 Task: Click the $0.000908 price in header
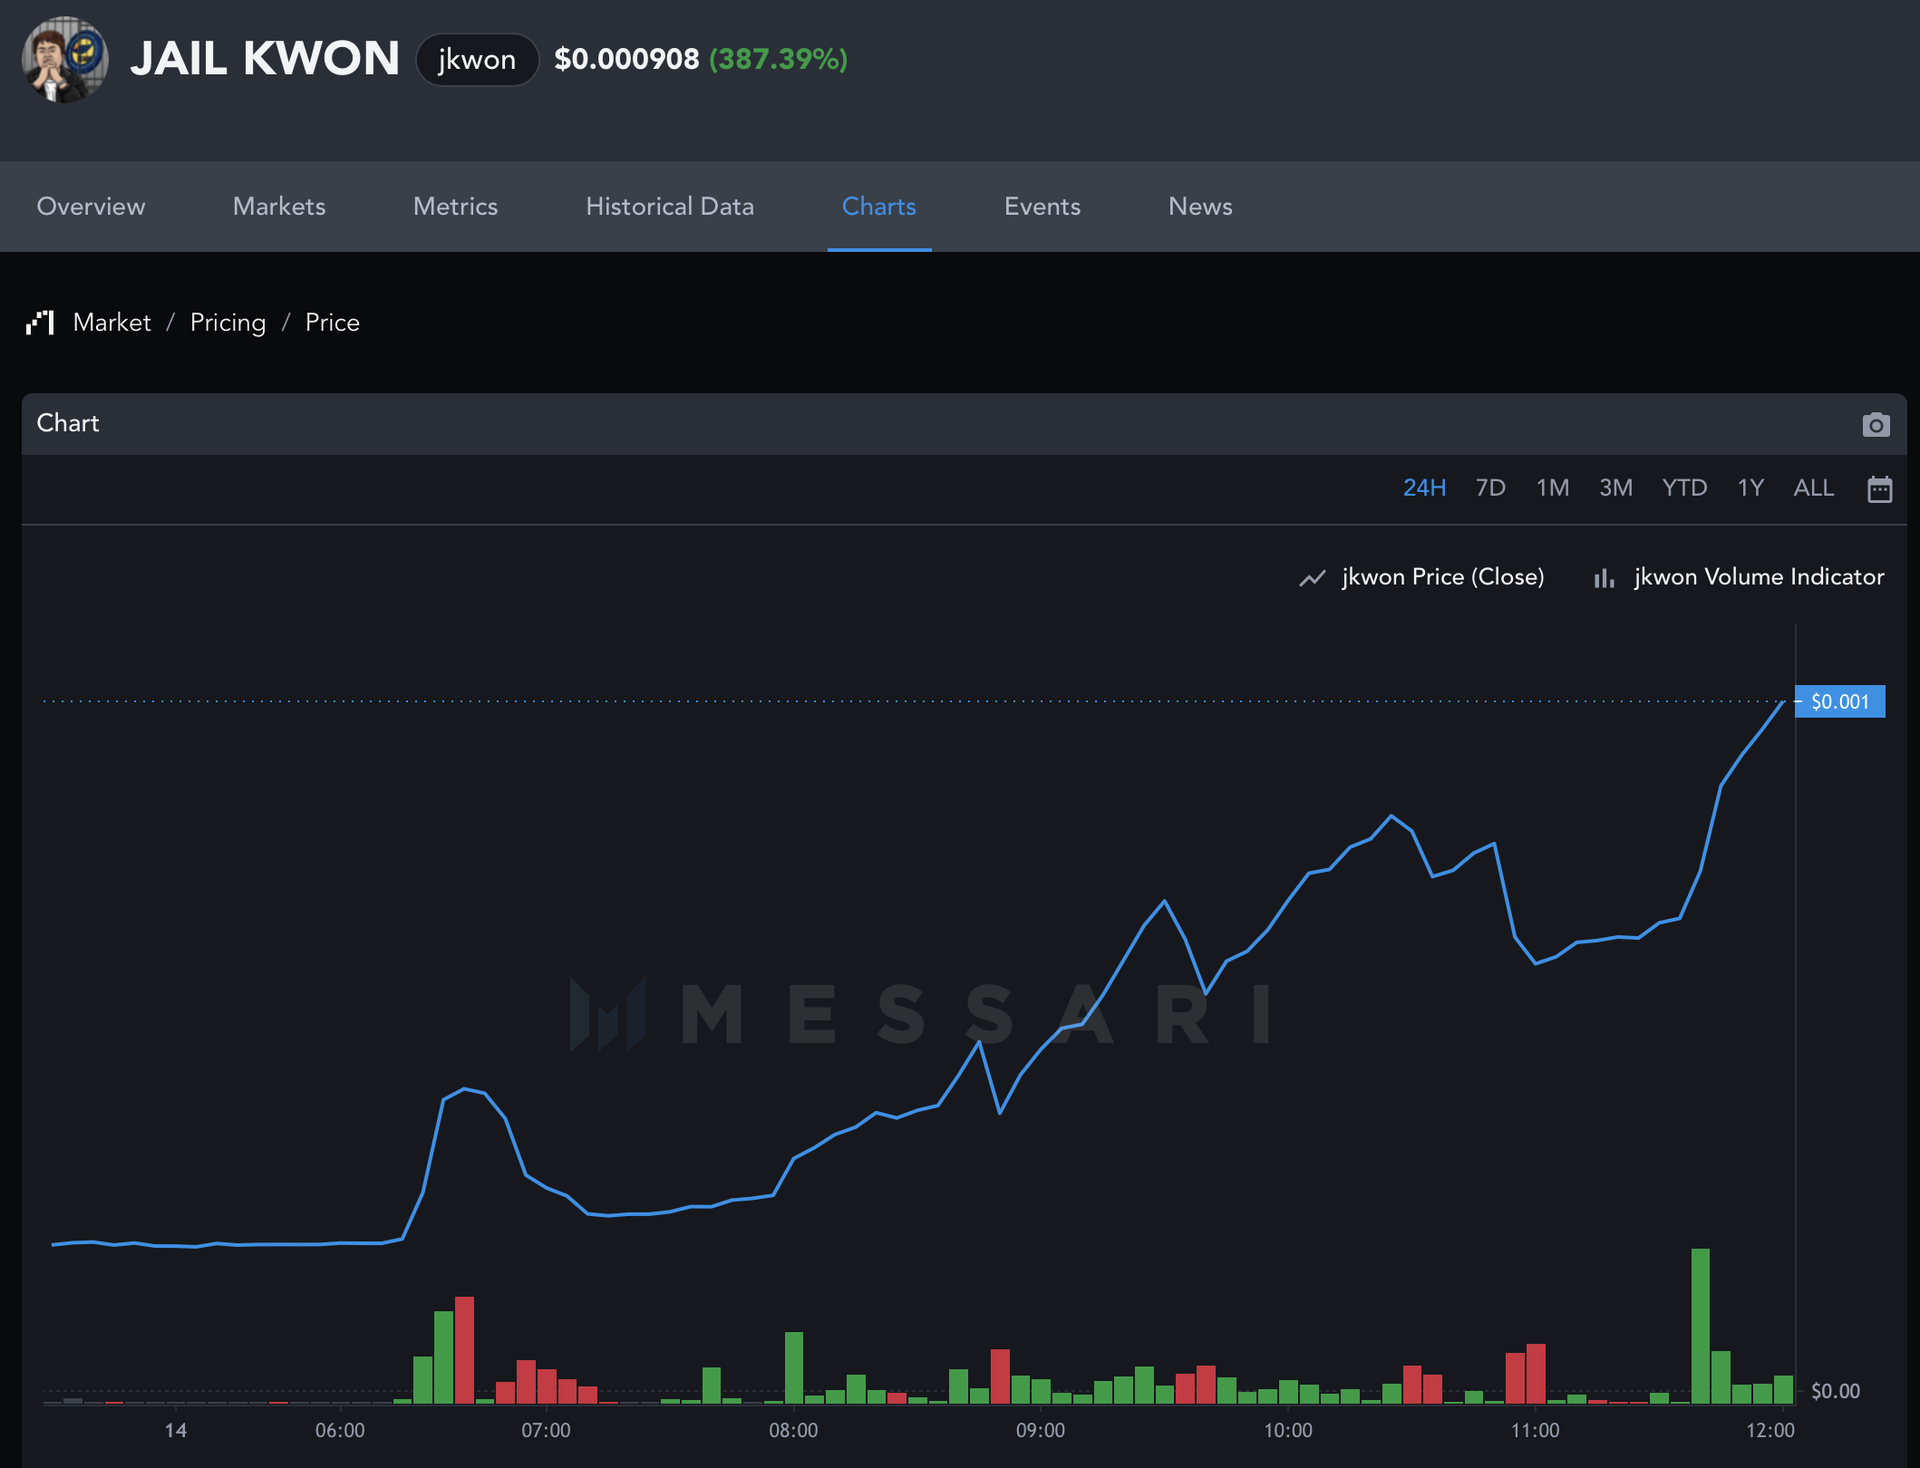pyautogui.click(x=627, y=59)
